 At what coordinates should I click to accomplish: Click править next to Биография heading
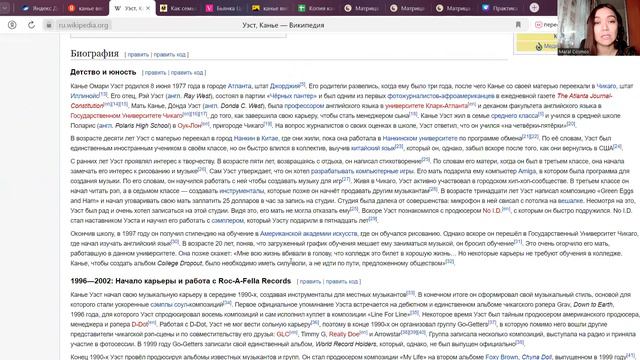(x=138, y=54)
